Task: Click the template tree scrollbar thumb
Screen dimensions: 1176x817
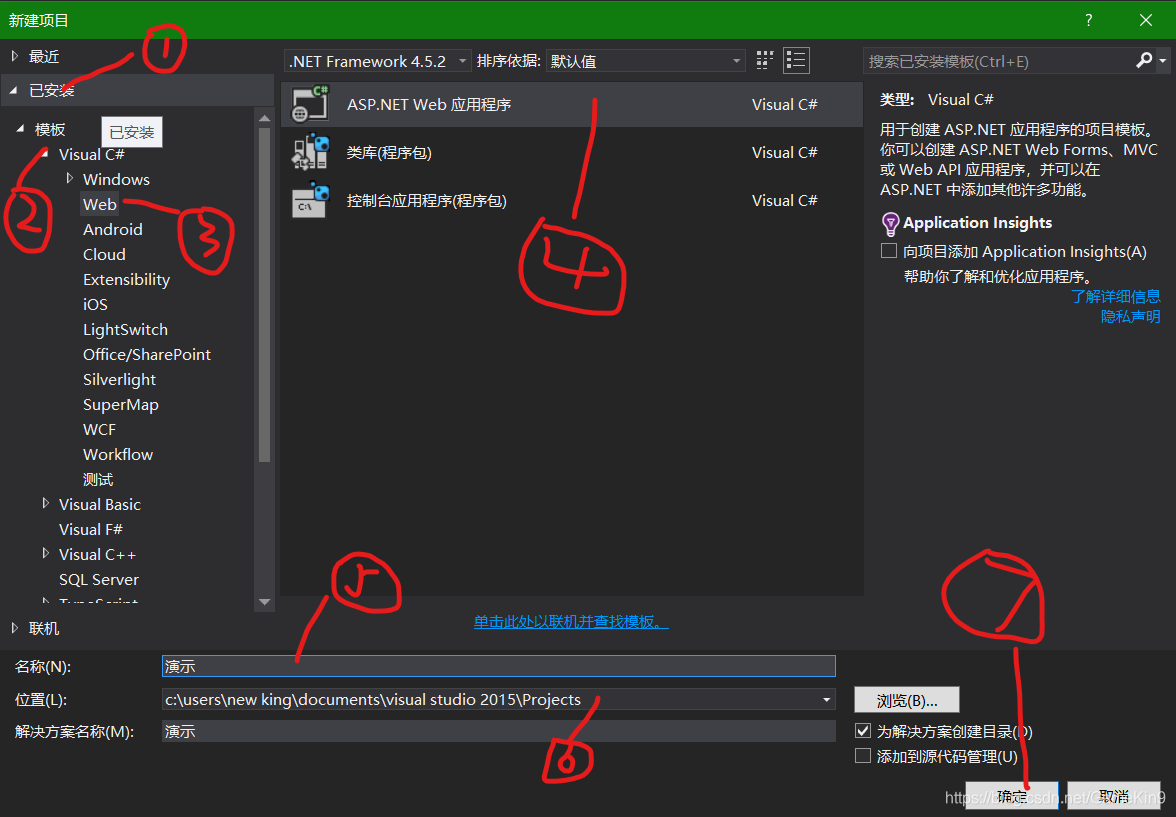Action: [x=264, y=294]
